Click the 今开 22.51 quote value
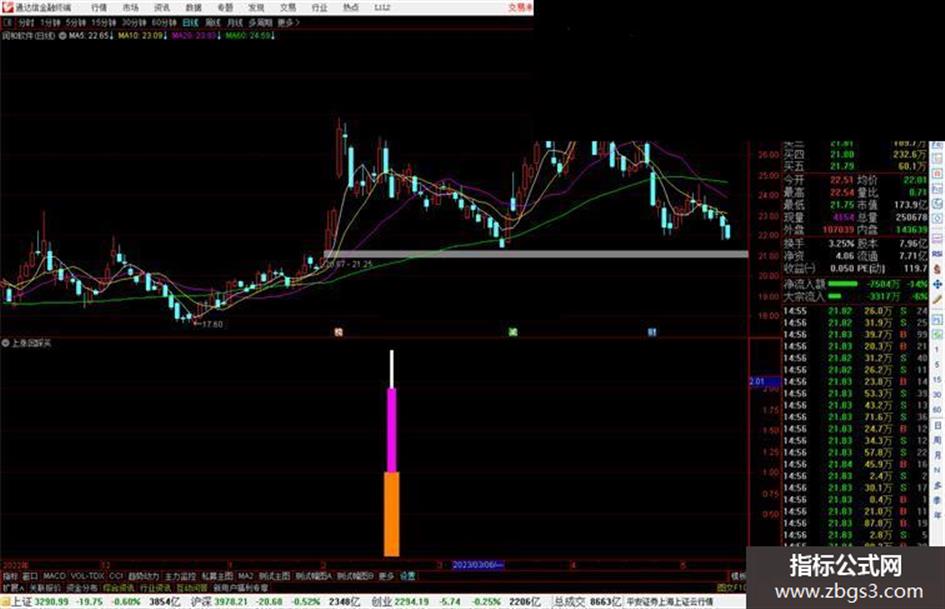 (x=842, y=180)
